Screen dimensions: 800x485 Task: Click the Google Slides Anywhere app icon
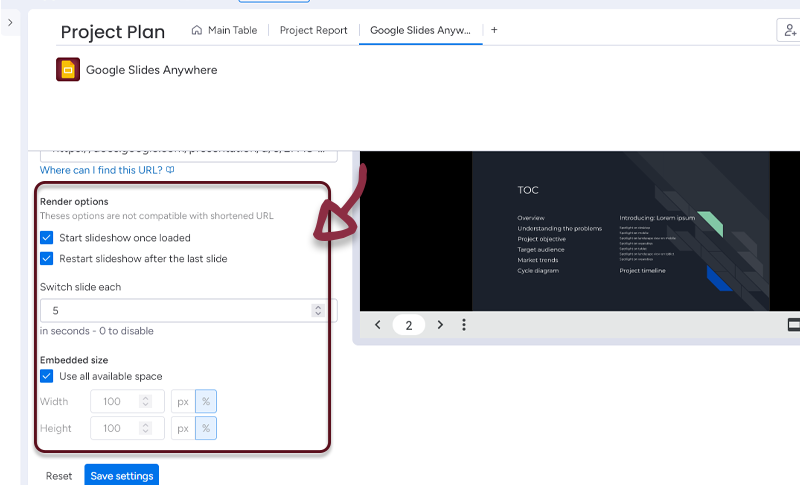[68, 70]
